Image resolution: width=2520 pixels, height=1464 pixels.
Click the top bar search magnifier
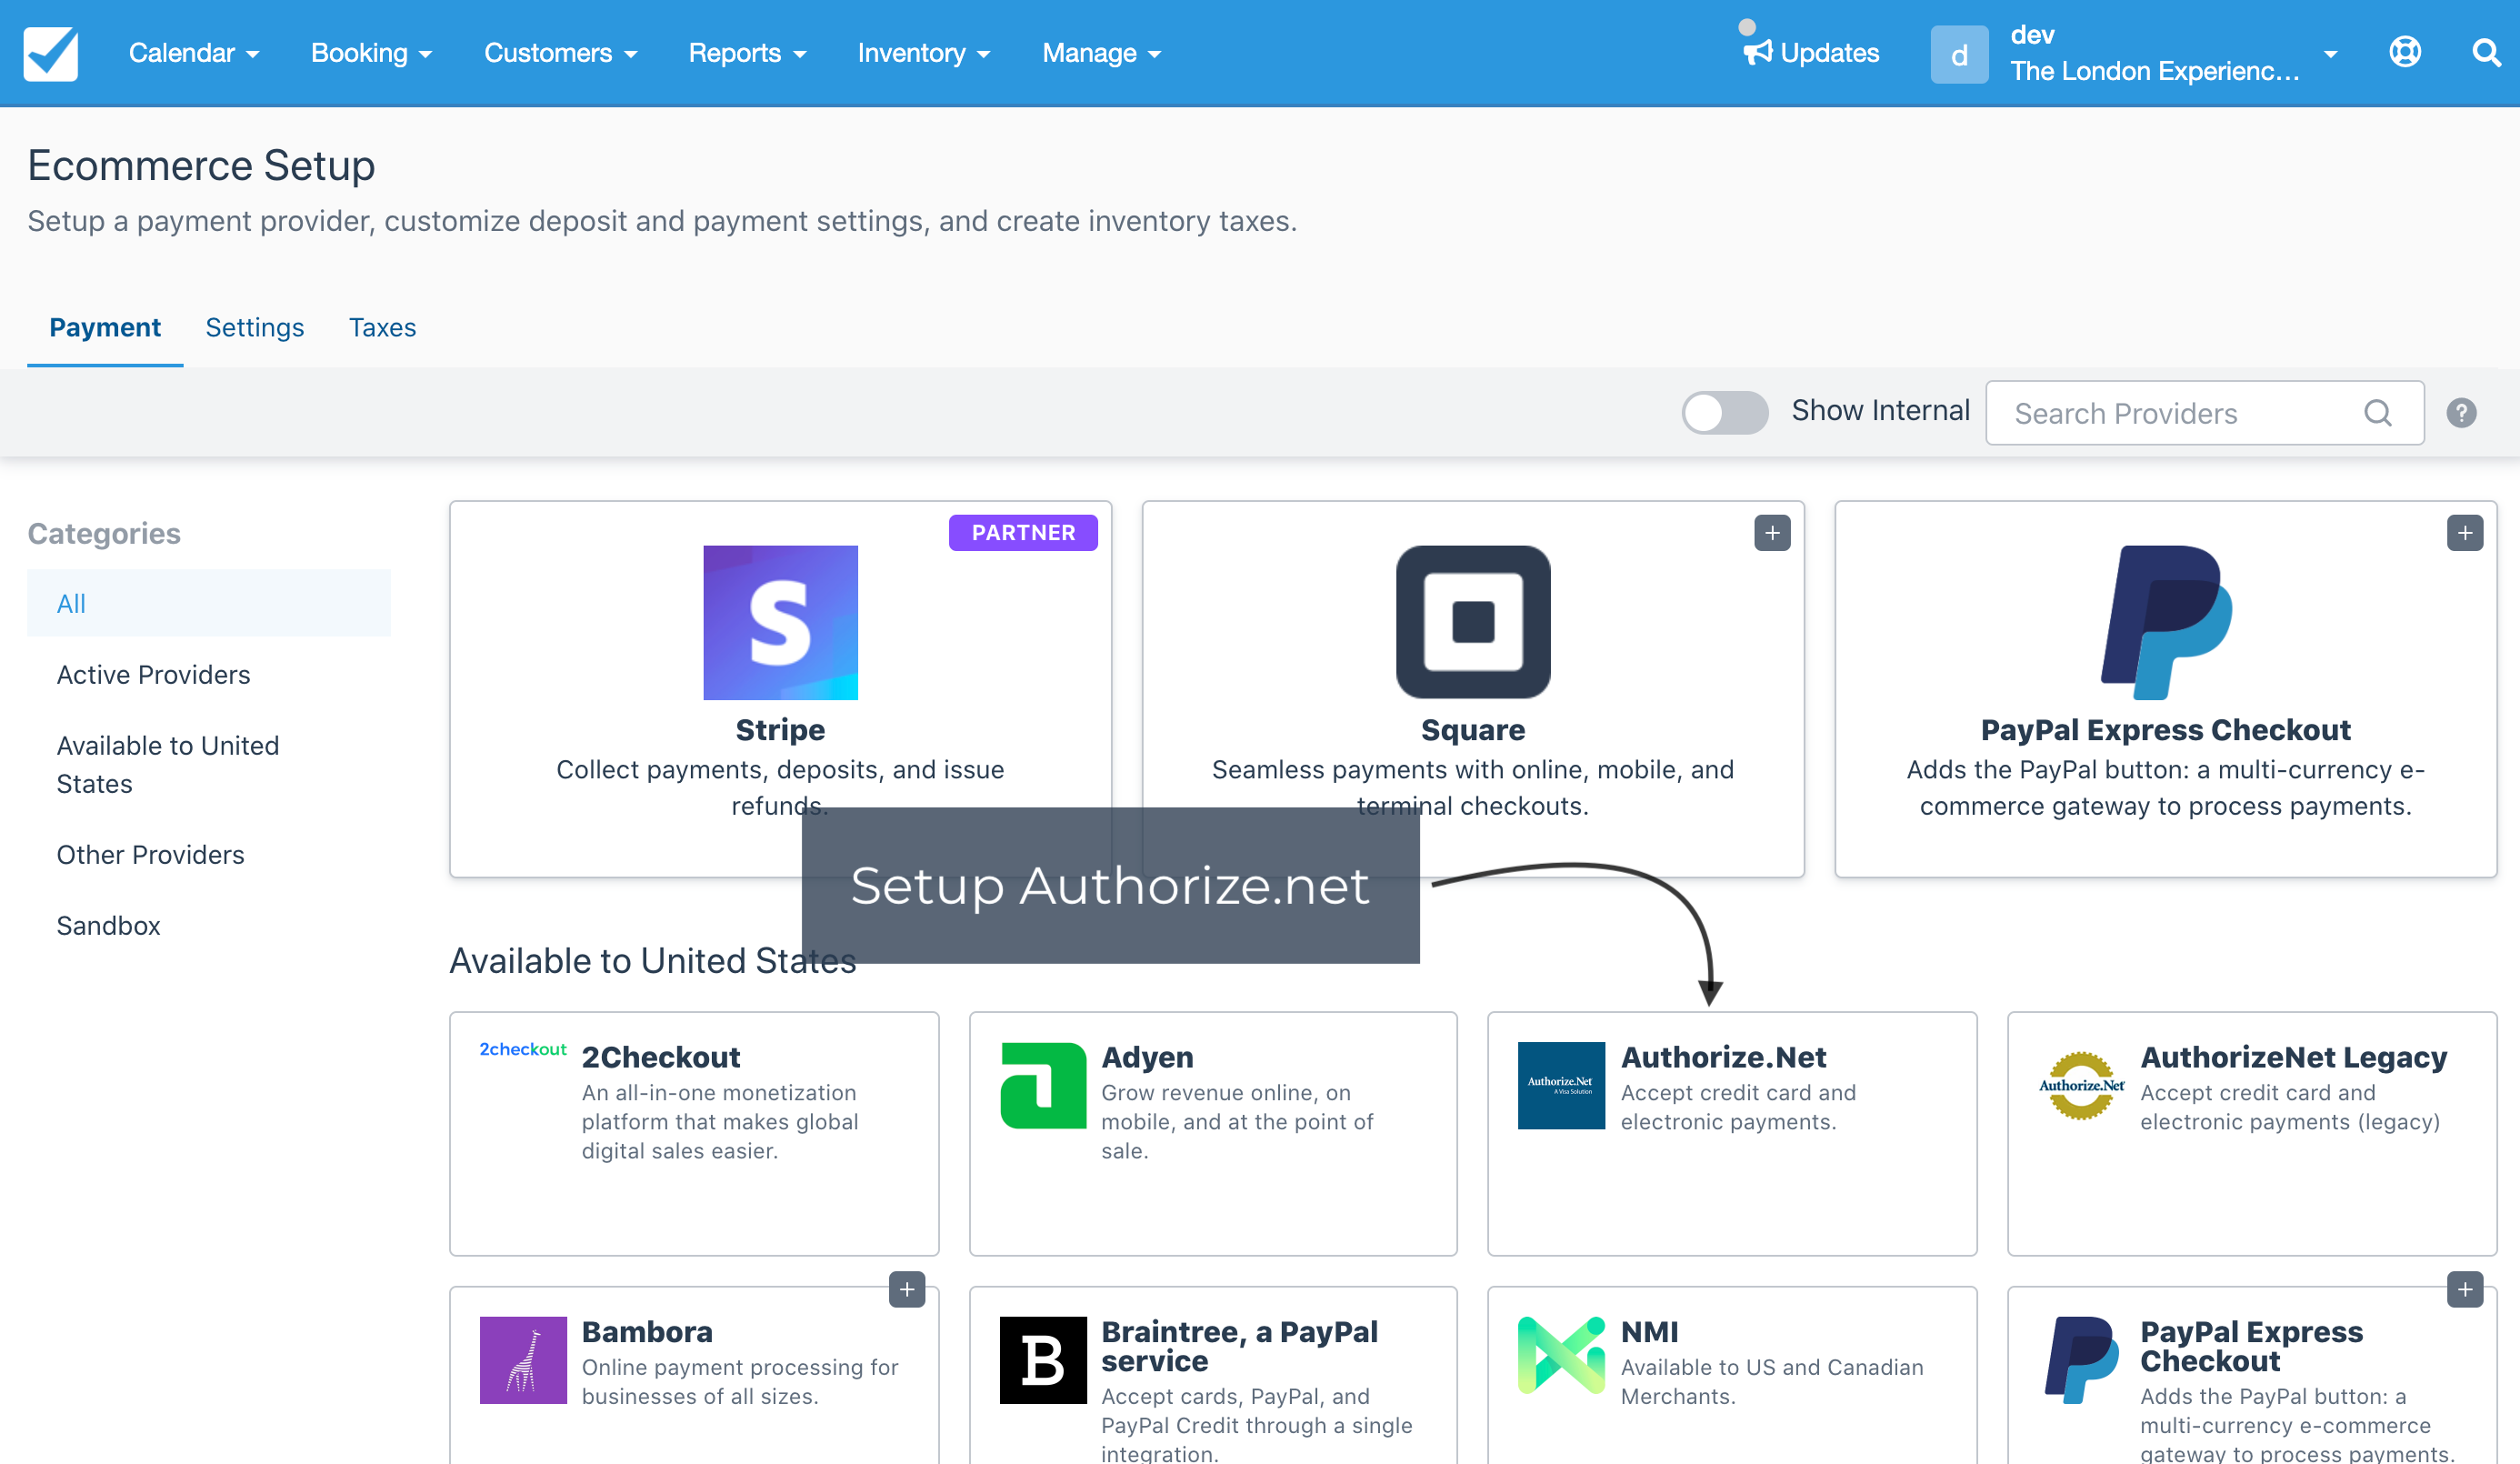pyautogui.click(x=2486, y=52)
